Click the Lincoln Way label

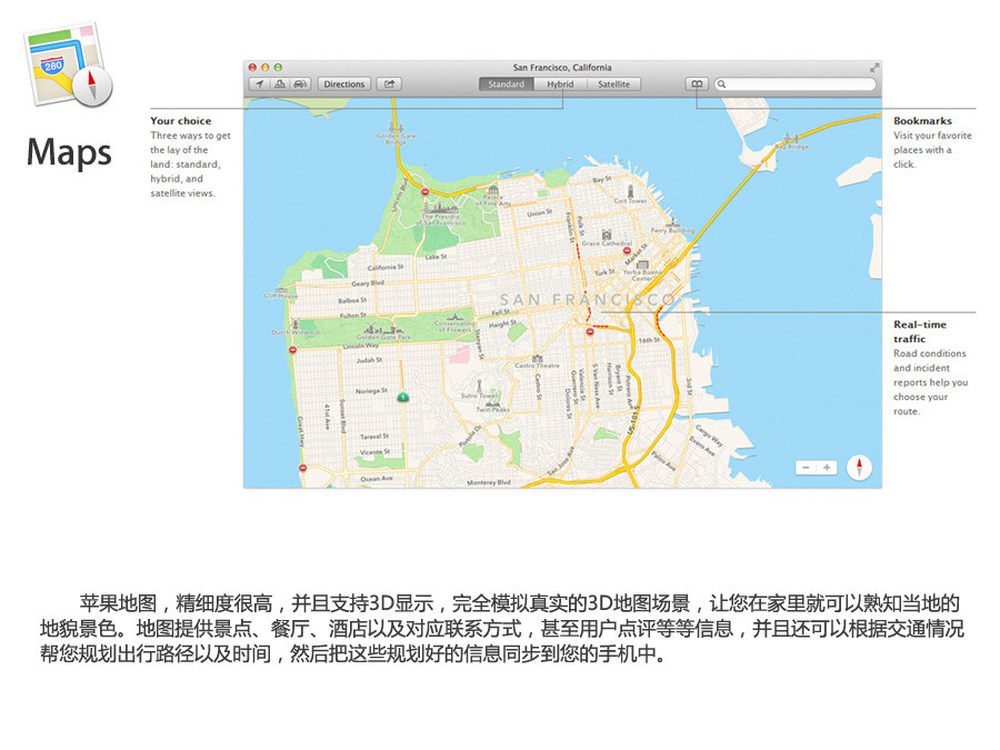coord(361,346)
